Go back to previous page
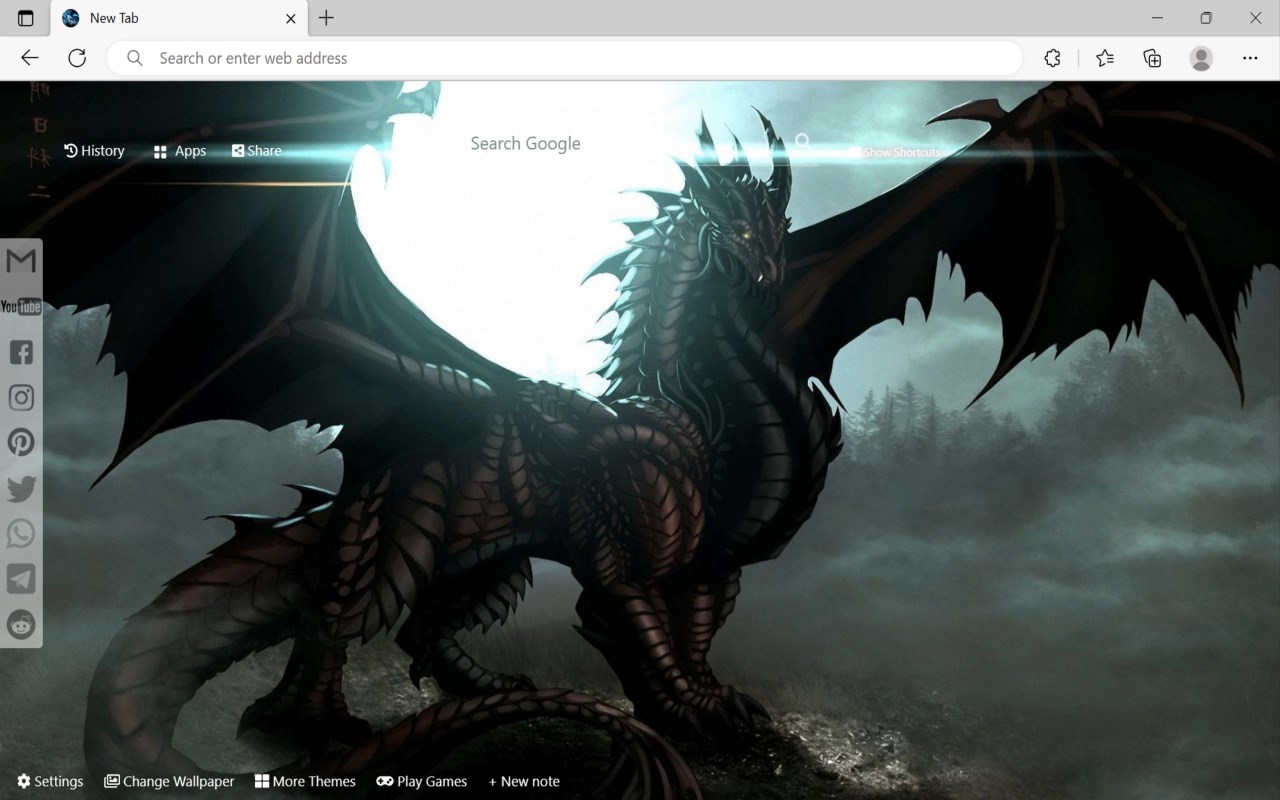This screenshot has height=800, width=1280. 30,58
